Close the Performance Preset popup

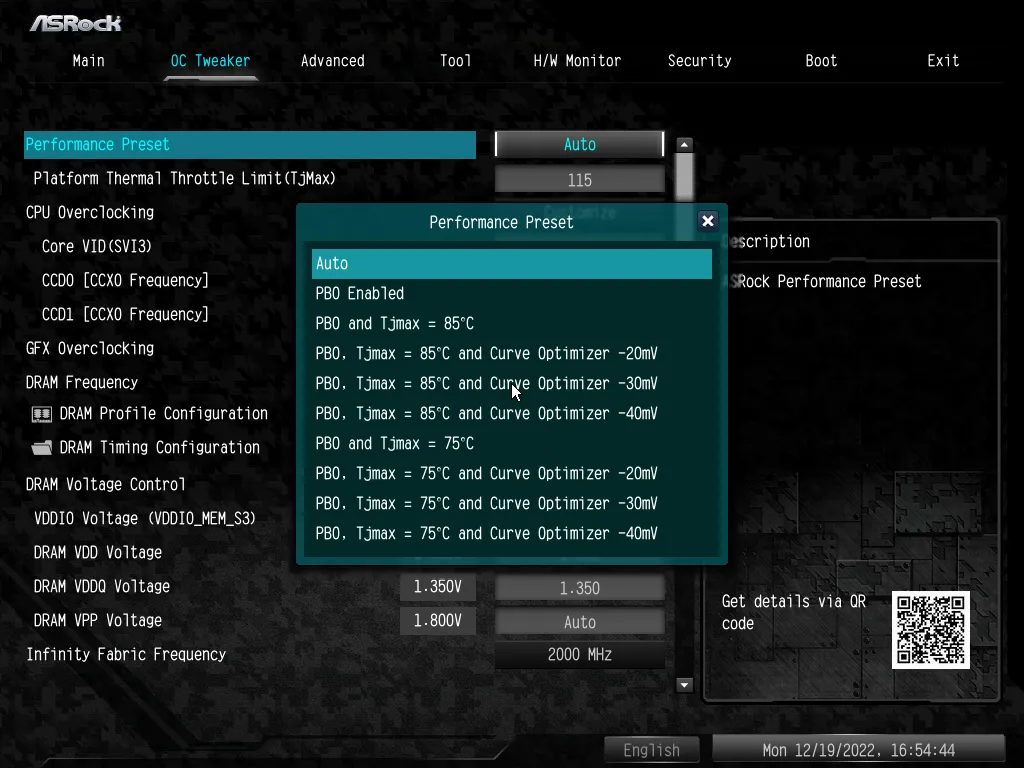tap(707, 221)
